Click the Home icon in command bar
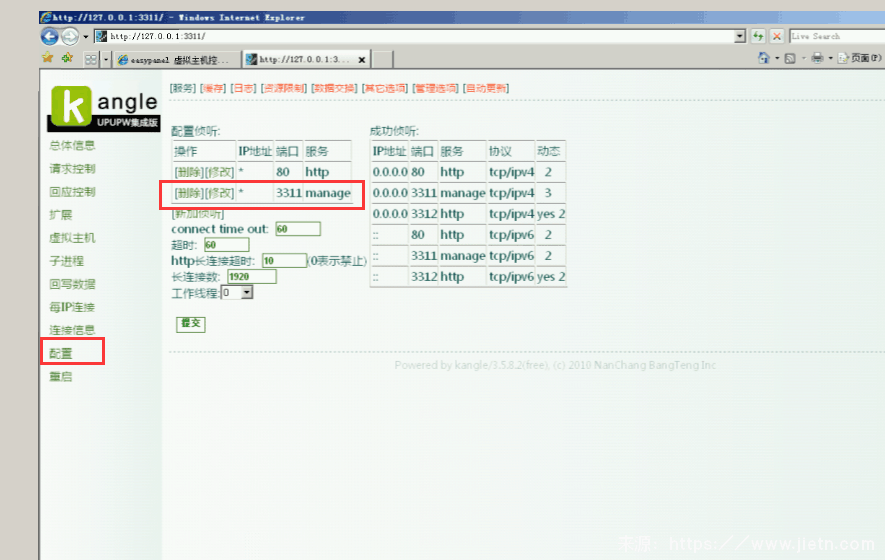The width and height of the screenshot is (885, 560). tap(764, 58)
